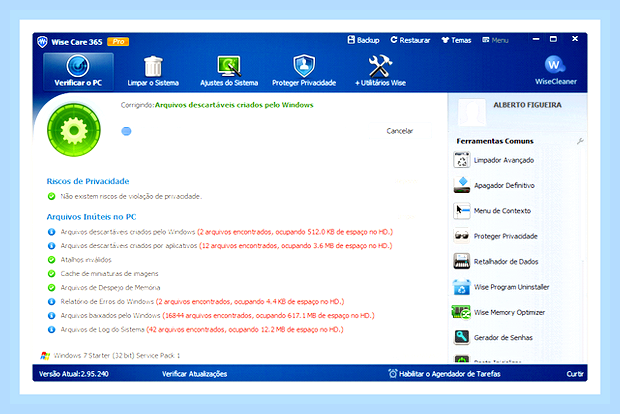620x414 pixels.
Task: Open Gerador de Senhas tool
Action: click(x=493, y=337)
